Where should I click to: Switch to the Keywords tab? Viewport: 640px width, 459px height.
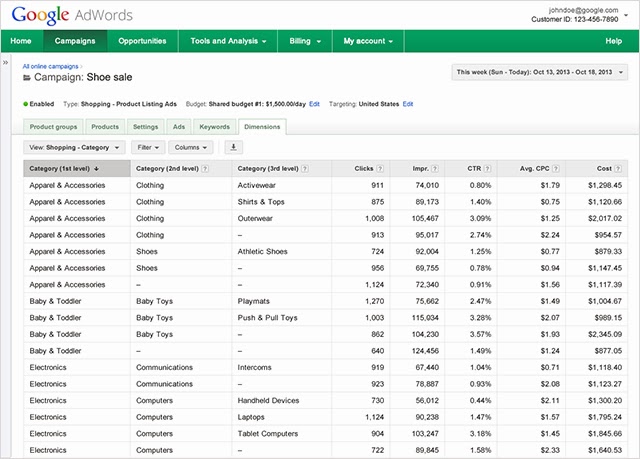coord(214,127)
